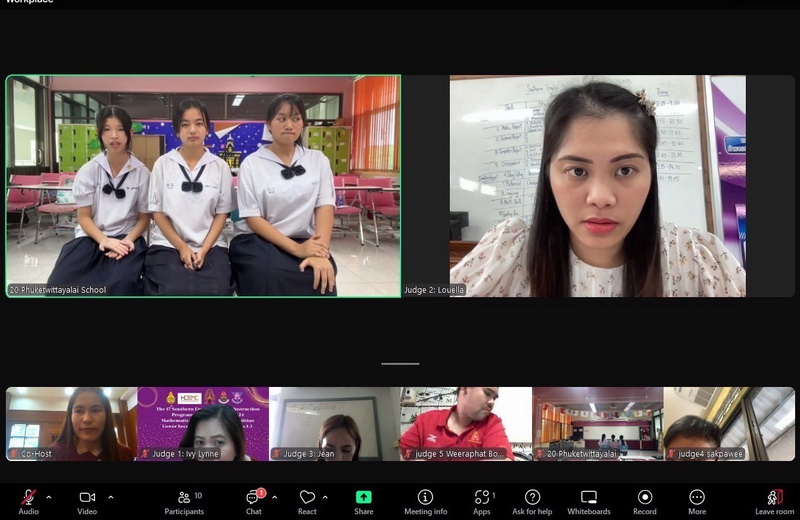The height and width of the screenshot is (520, 800).
Task: Open the Participants panel
Action: pos(184,502)
